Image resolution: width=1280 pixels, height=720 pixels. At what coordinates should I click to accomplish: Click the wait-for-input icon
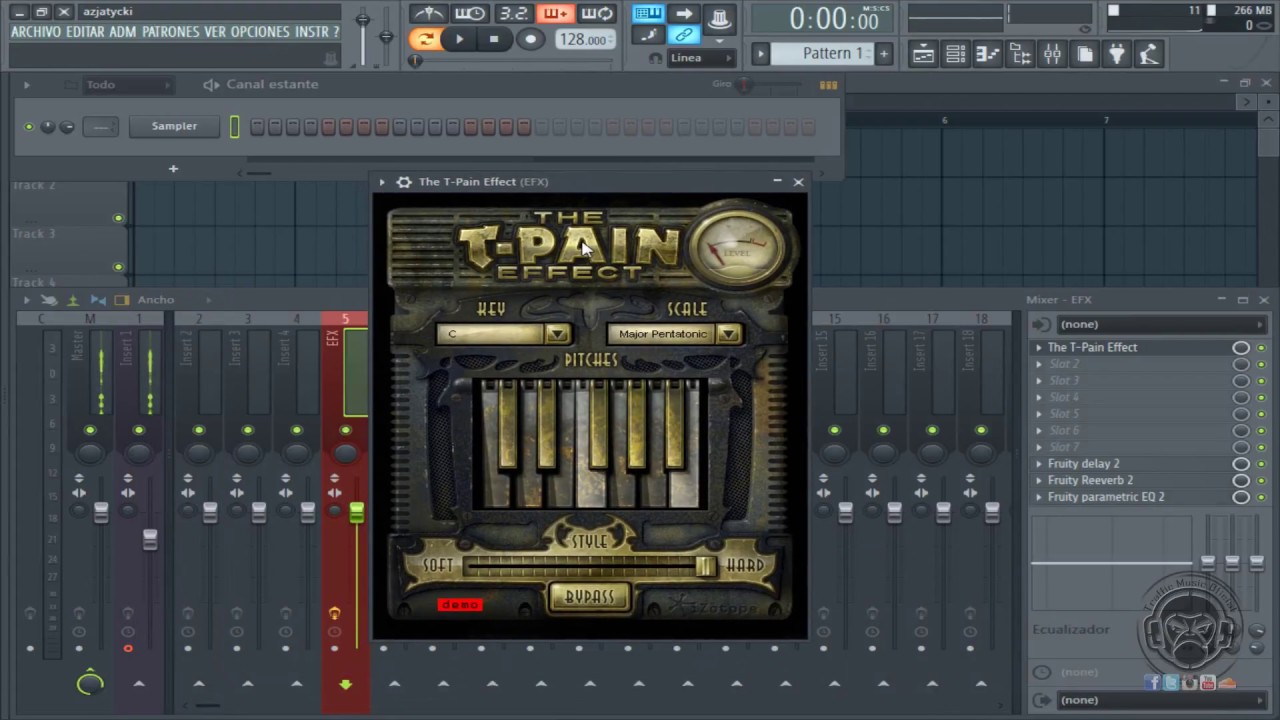(470, 13)
